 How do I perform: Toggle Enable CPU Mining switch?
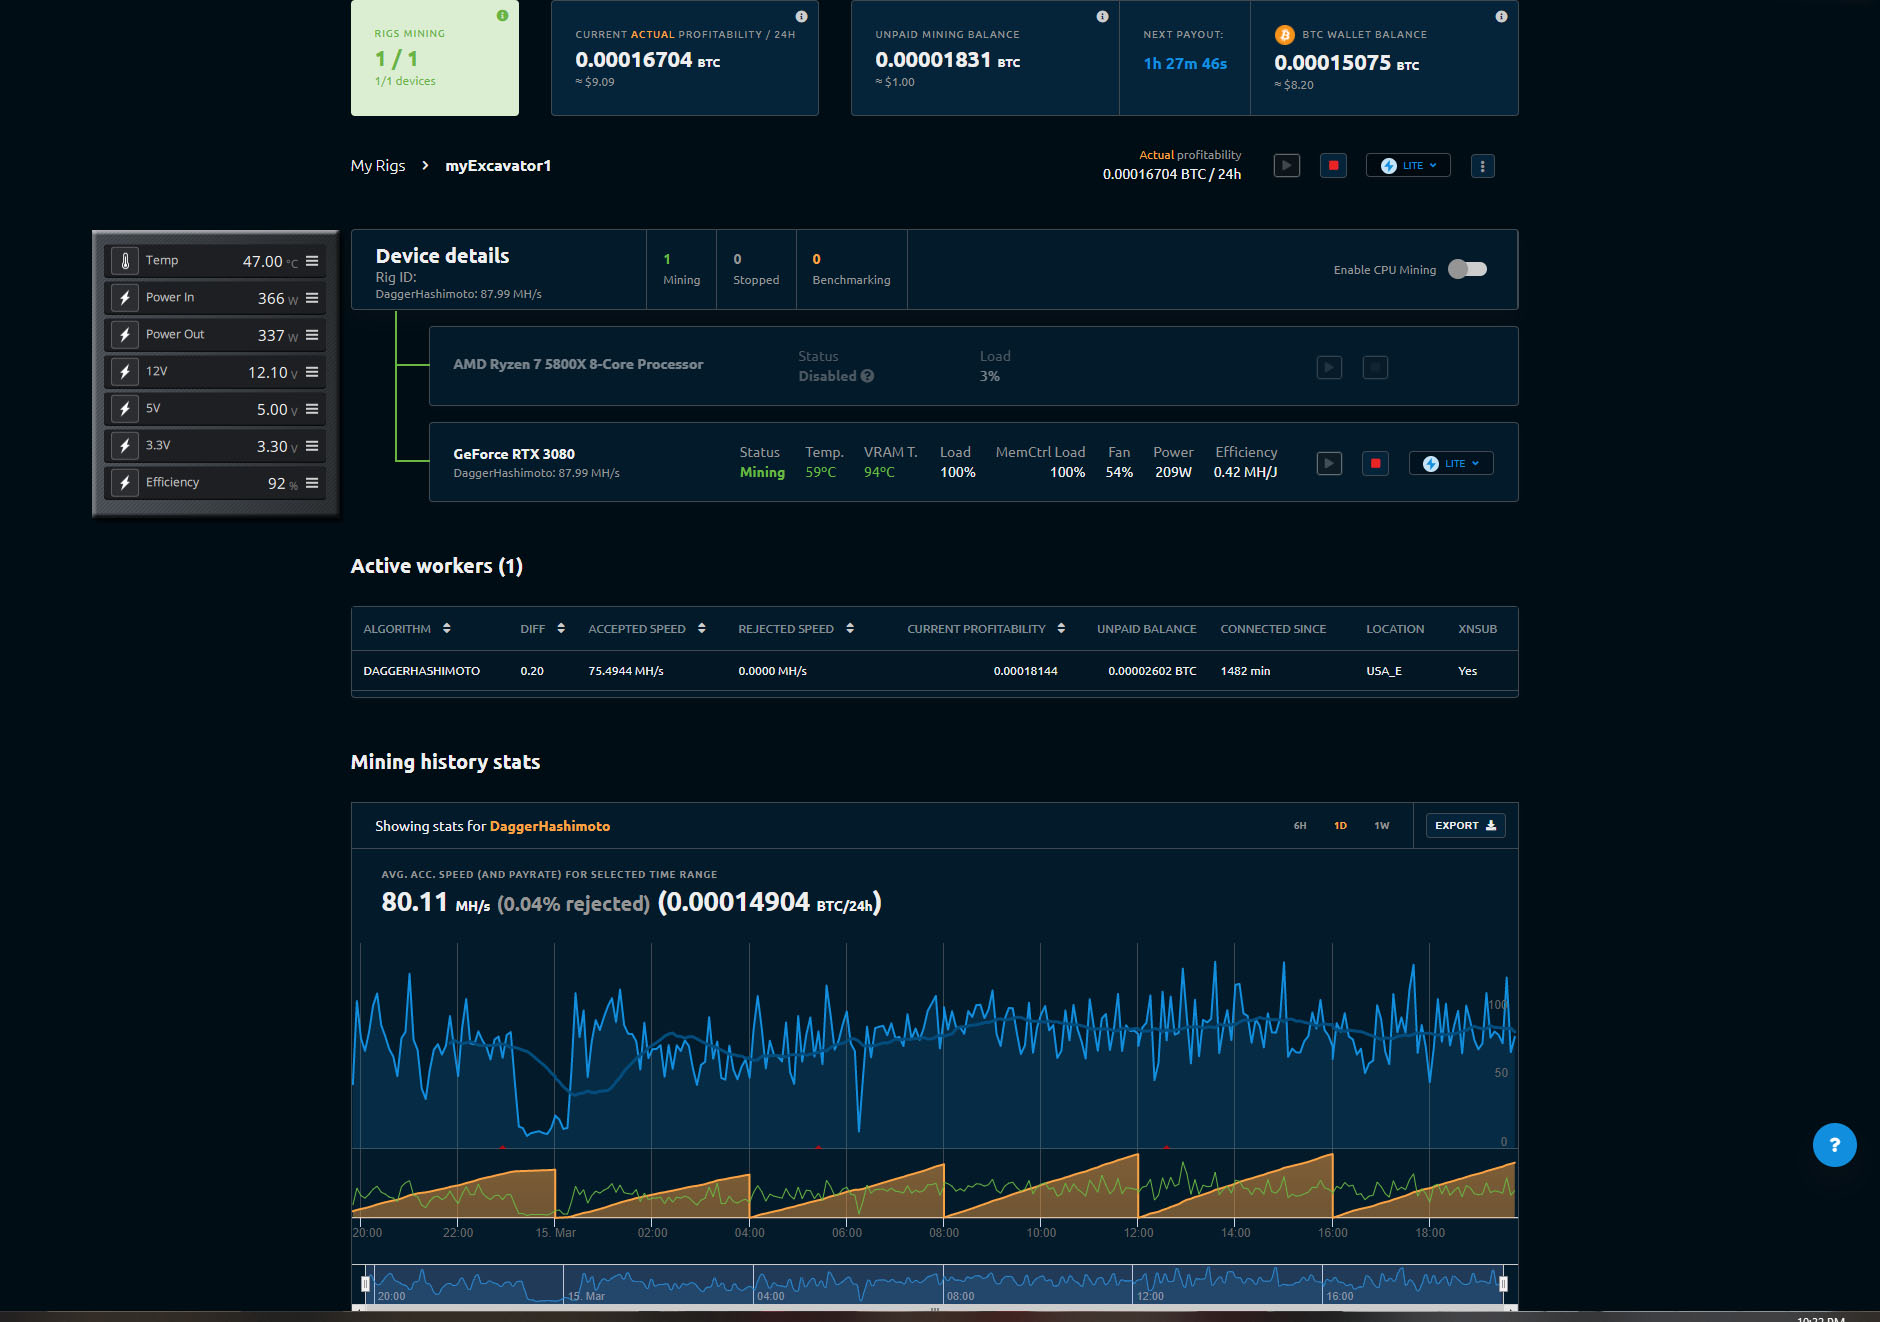click(1467, 269)
